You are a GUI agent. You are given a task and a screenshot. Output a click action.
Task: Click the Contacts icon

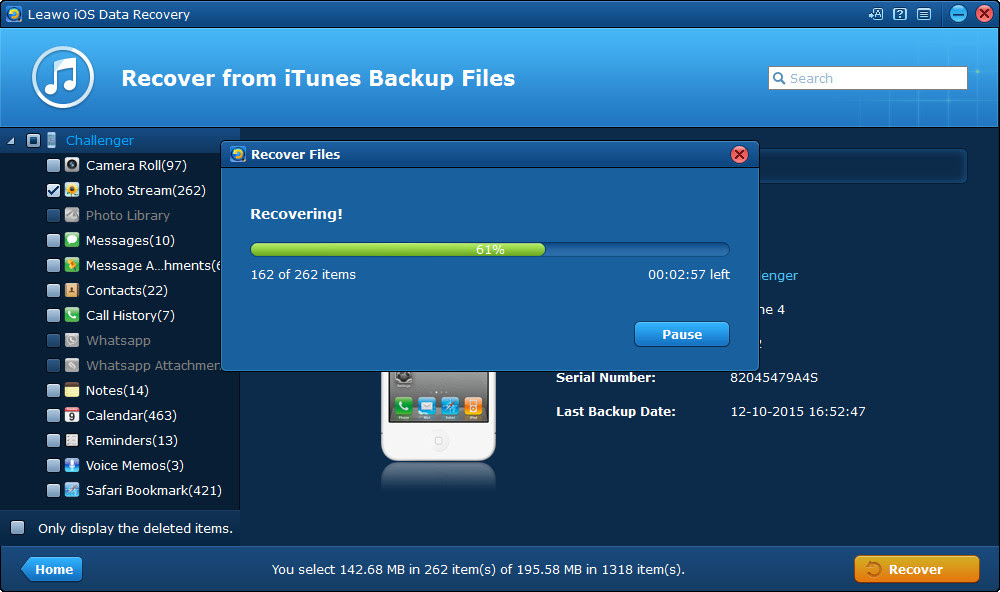(x=72, y=290)
